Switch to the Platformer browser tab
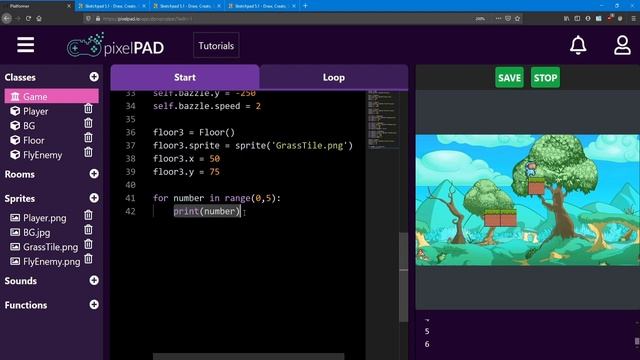640x360 pixels. click(x=37, y=6)
